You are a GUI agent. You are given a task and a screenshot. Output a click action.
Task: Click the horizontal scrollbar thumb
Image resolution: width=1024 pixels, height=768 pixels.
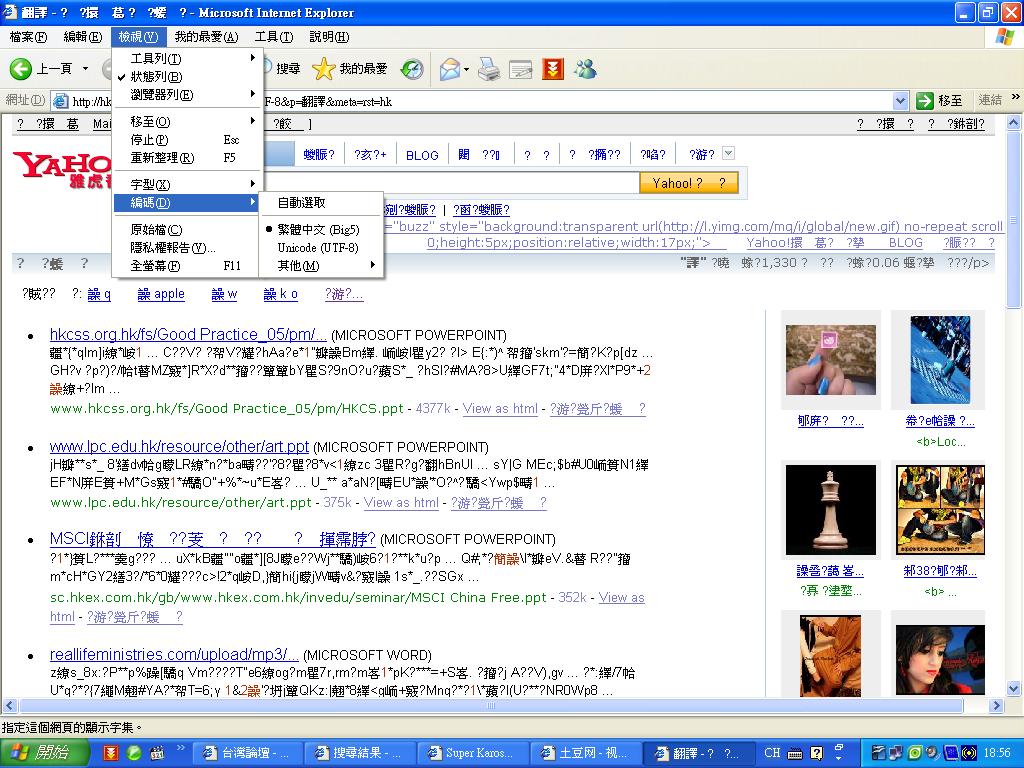(491, 705)
